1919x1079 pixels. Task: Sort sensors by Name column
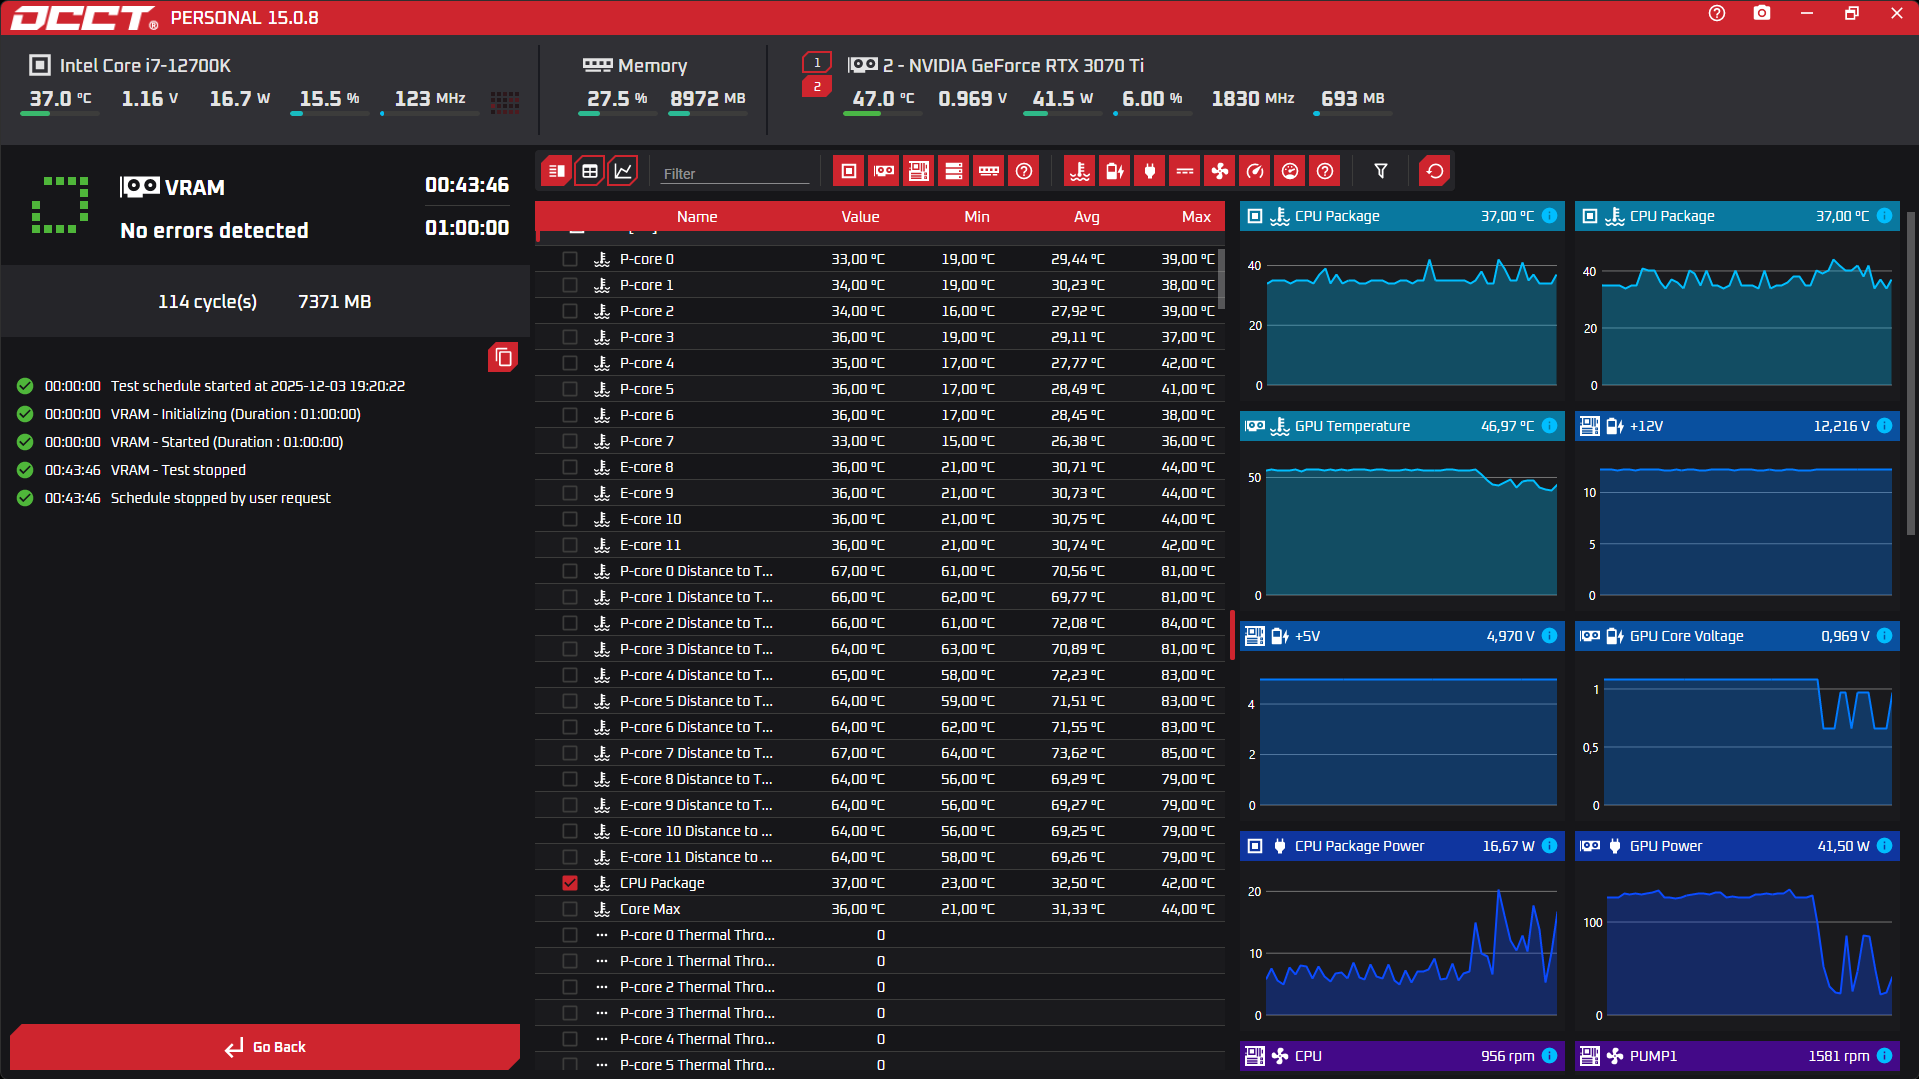pos(697,217)
